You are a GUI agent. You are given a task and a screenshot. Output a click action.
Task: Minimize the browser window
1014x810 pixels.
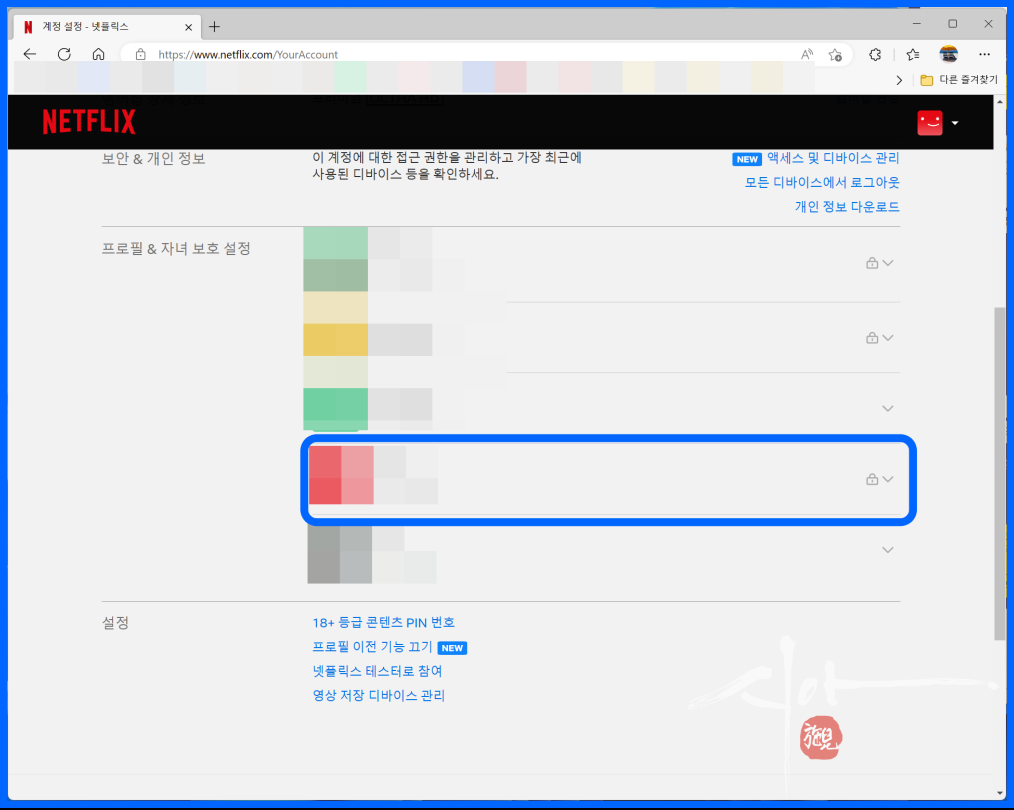(916, 24)
